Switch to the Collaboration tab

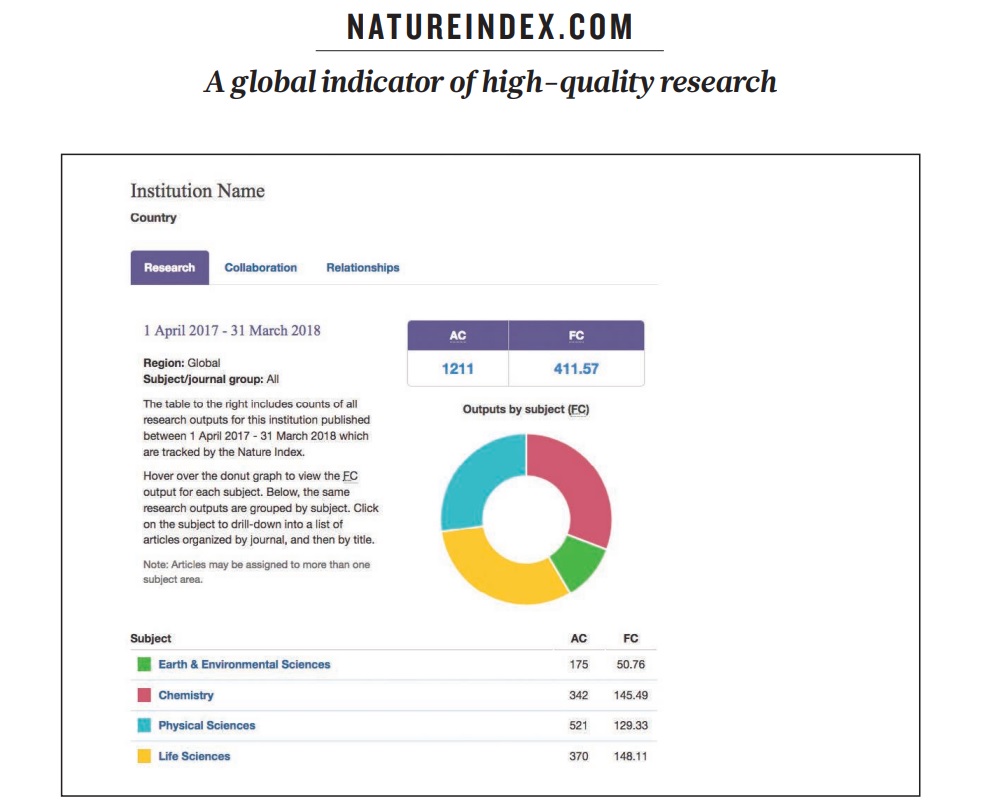point(263,267)
